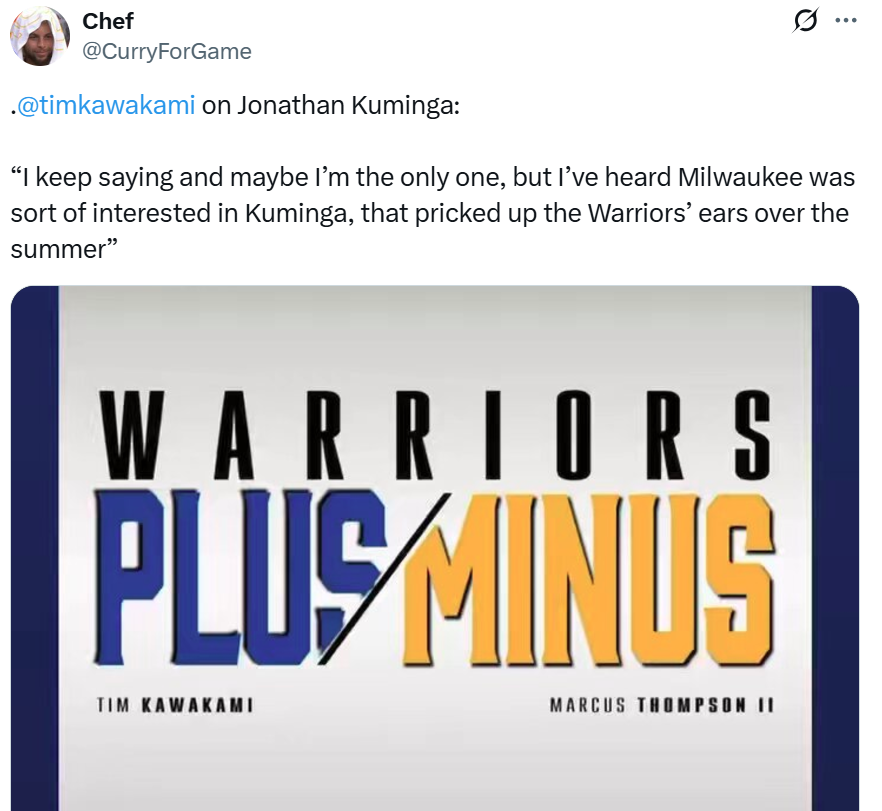Click the word "Milwaukee" in the tweet

point(736,178)
